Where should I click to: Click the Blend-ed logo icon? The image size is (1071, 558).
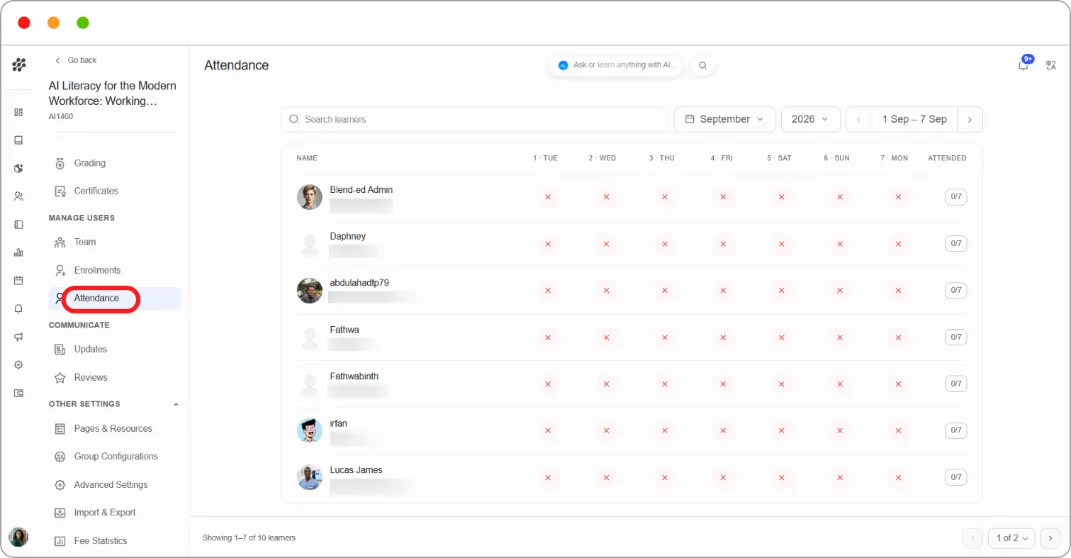pyautogui.click(x=19, y=65)
